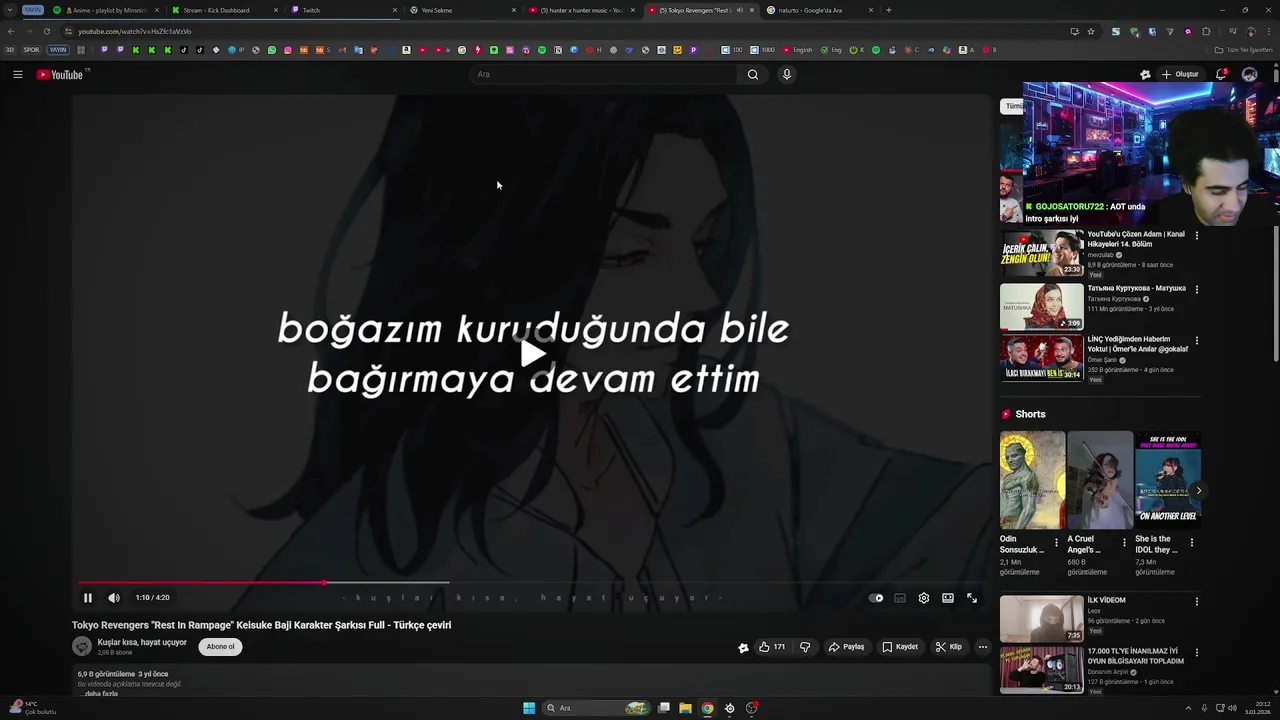Switch to naturto Google'da Ara tab
1280x720 pixels.
tap(818, 10)
